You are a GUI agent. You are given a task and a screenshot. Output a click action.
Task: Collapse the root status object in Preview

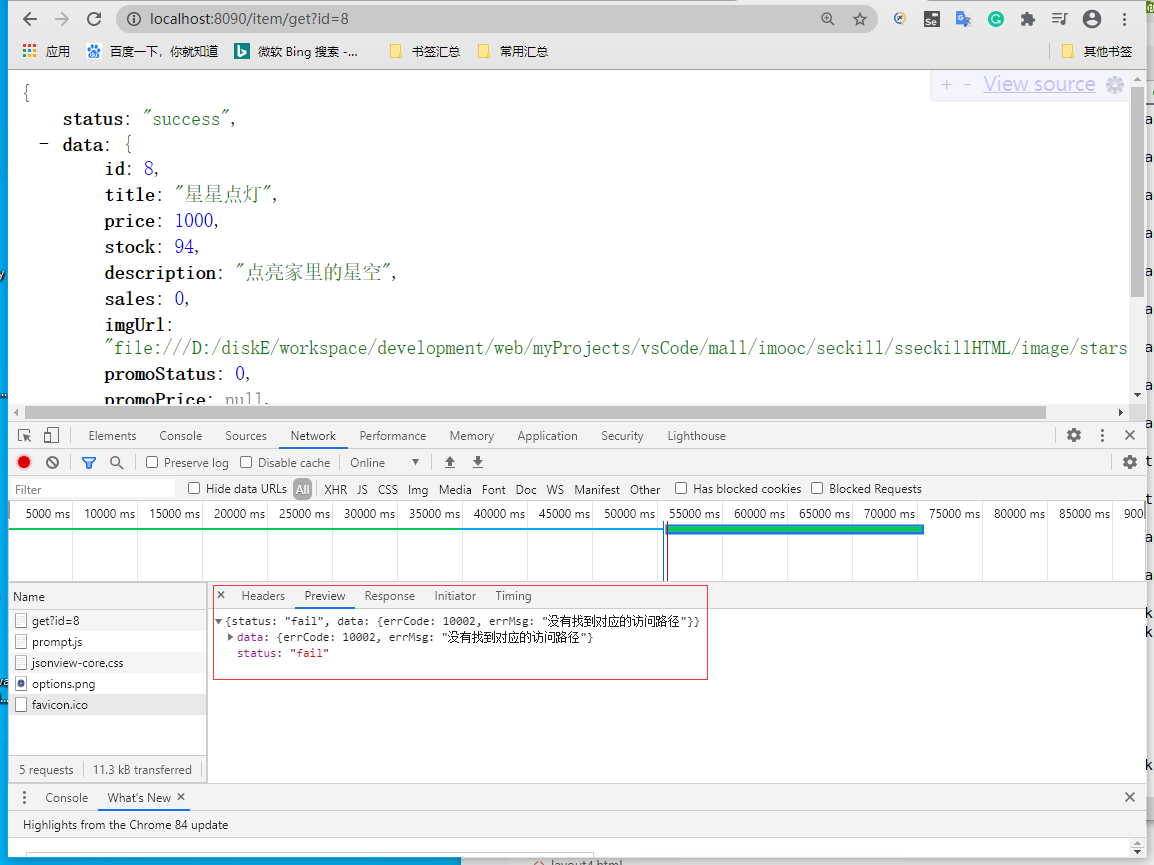(x=219, y=621)
